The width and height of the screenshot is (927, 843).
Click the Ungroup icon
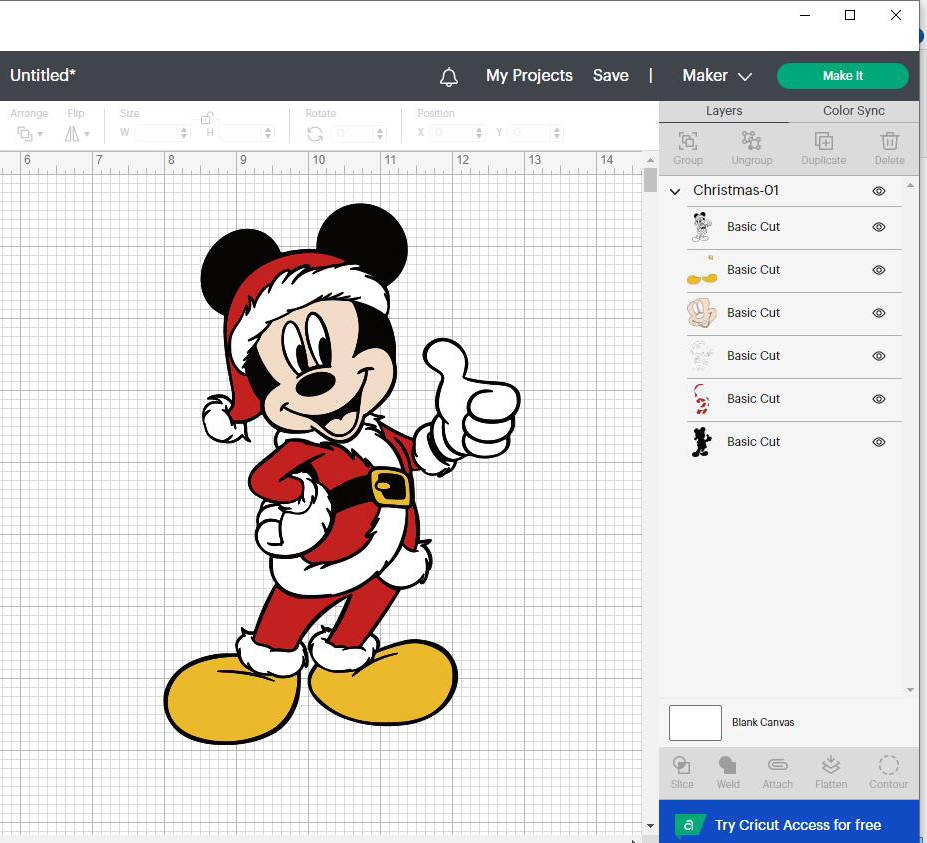(x=751, y=141)
